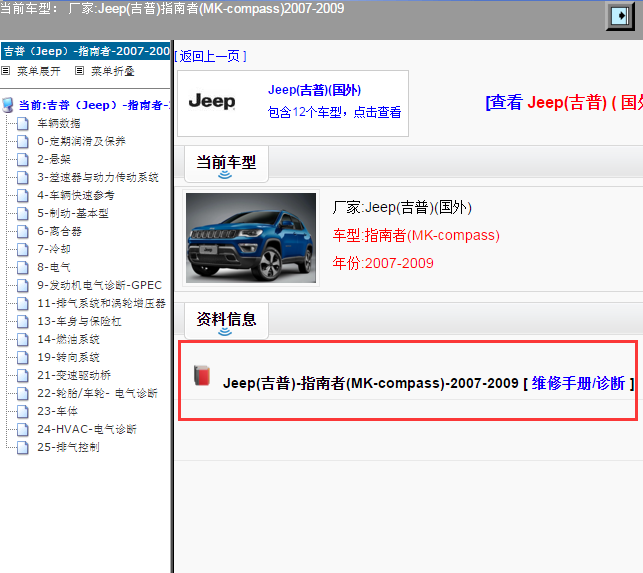Image resolution: width=643 pixels, height=573 pixels.
Task: Click page icon next to 8-电气
Action: (23, 267)
